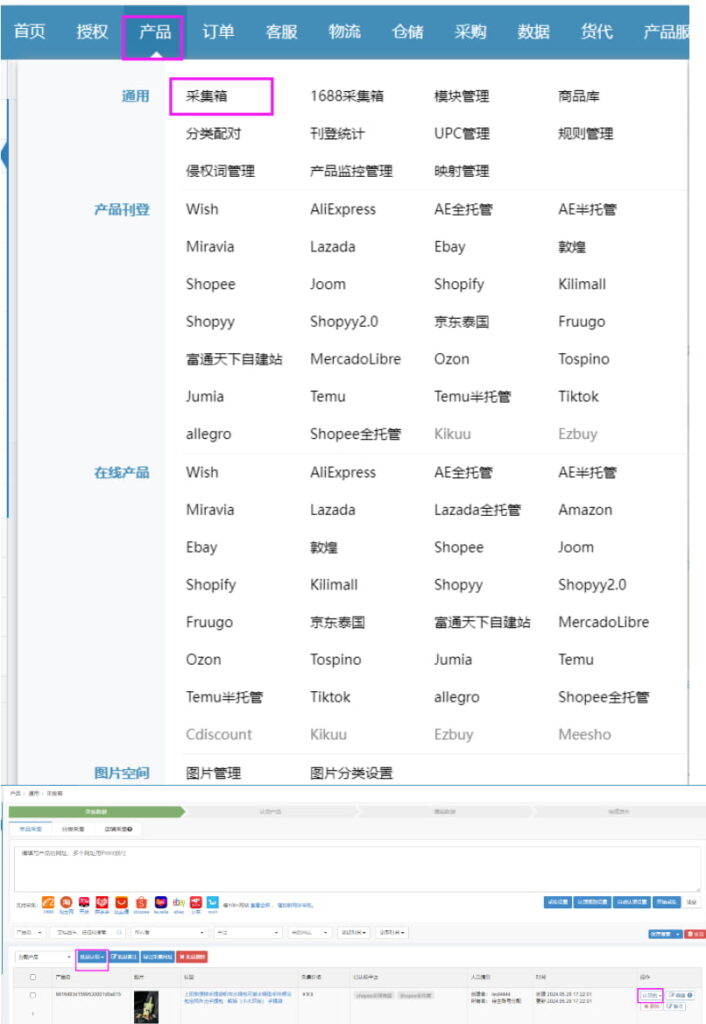
Task: Click the Shopee shopping-bag icon
Action: pos(141,903)
